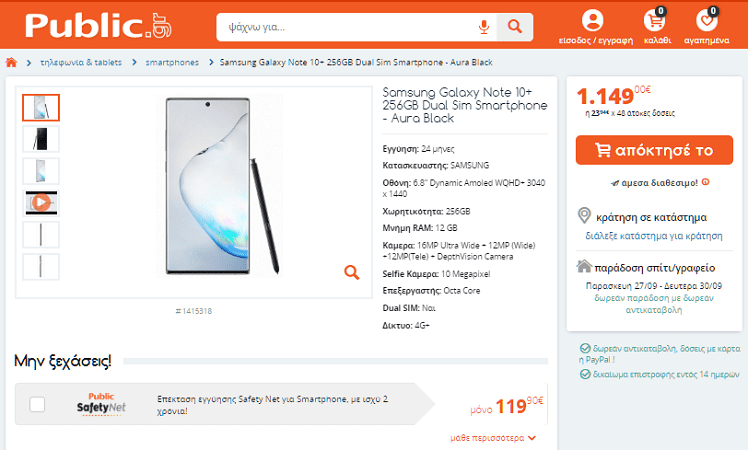Click the home breadcrumb icon
This screenshot has width=748, height=450.
(11, 62)
